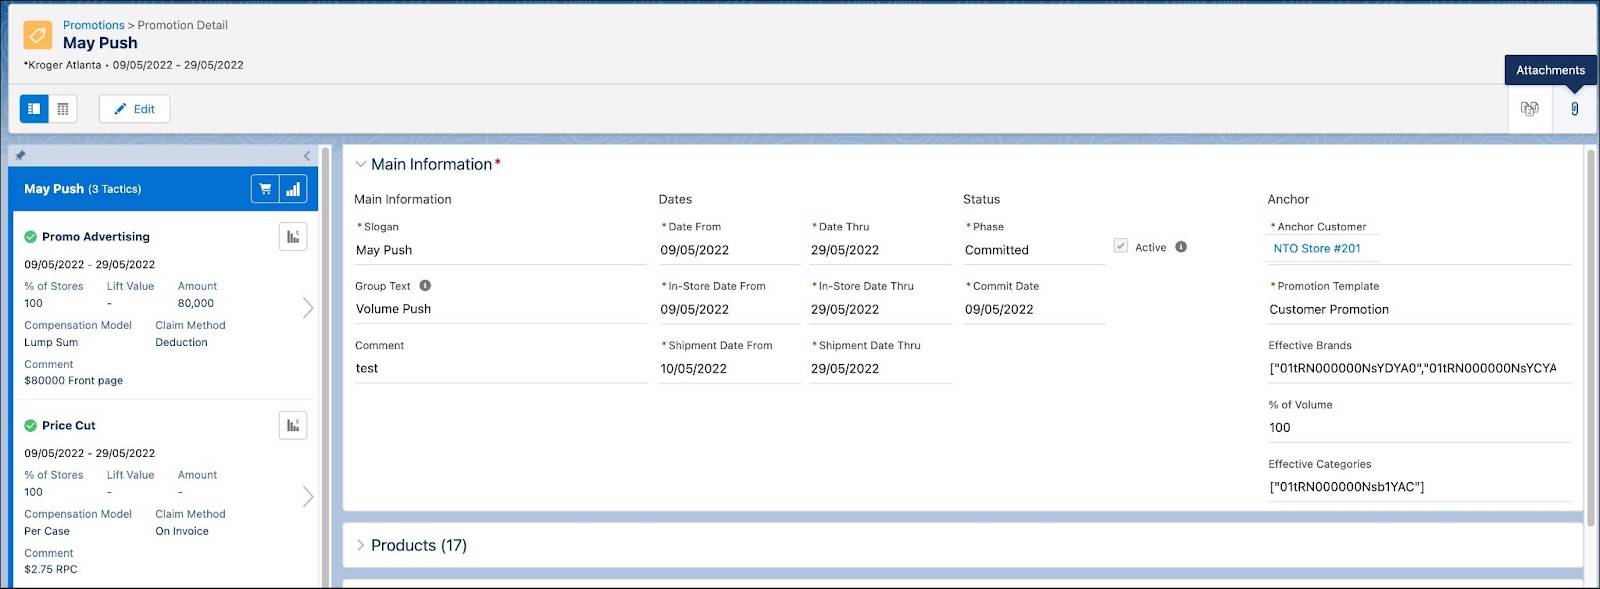
Task: Toggle the Active checkbox
Action: (1121, 246)
